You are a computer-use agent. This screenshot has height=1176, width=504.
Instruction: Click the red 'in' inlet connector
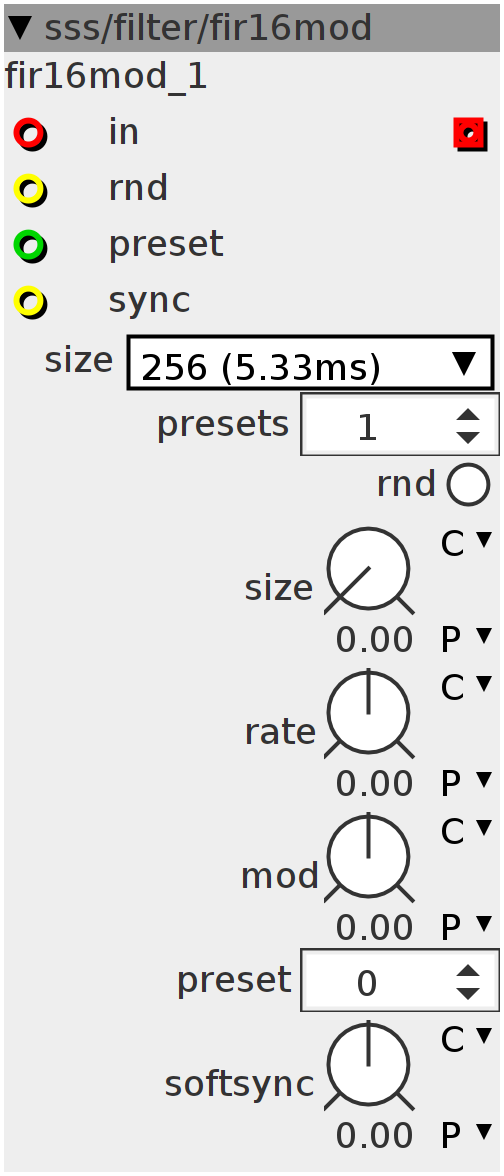pyautogui.click(x=30, y=135)
